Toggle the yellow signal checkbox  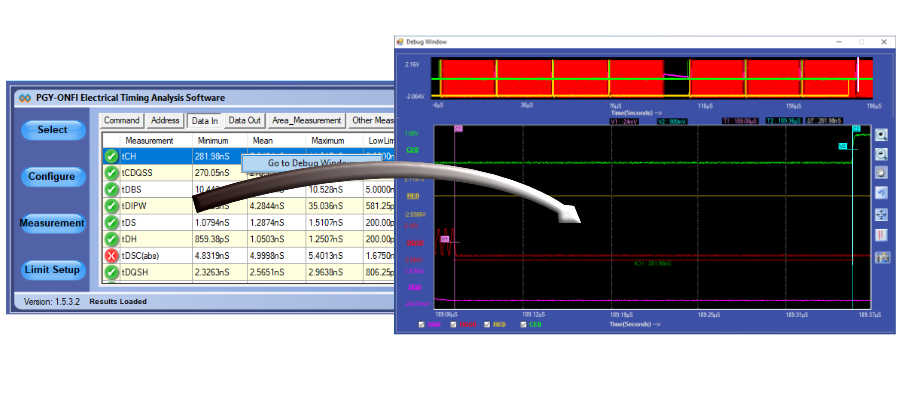pyautogui.click(x=487, y=325)
